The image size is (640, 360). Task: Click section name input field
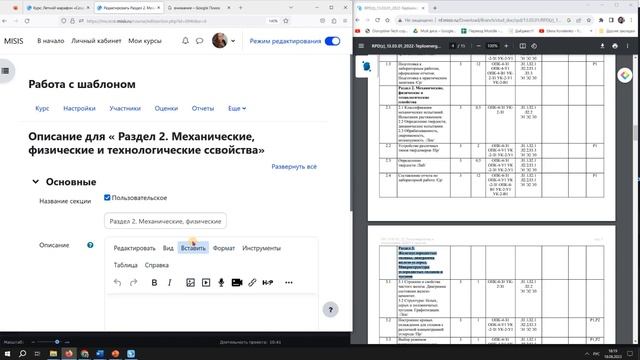165,221
